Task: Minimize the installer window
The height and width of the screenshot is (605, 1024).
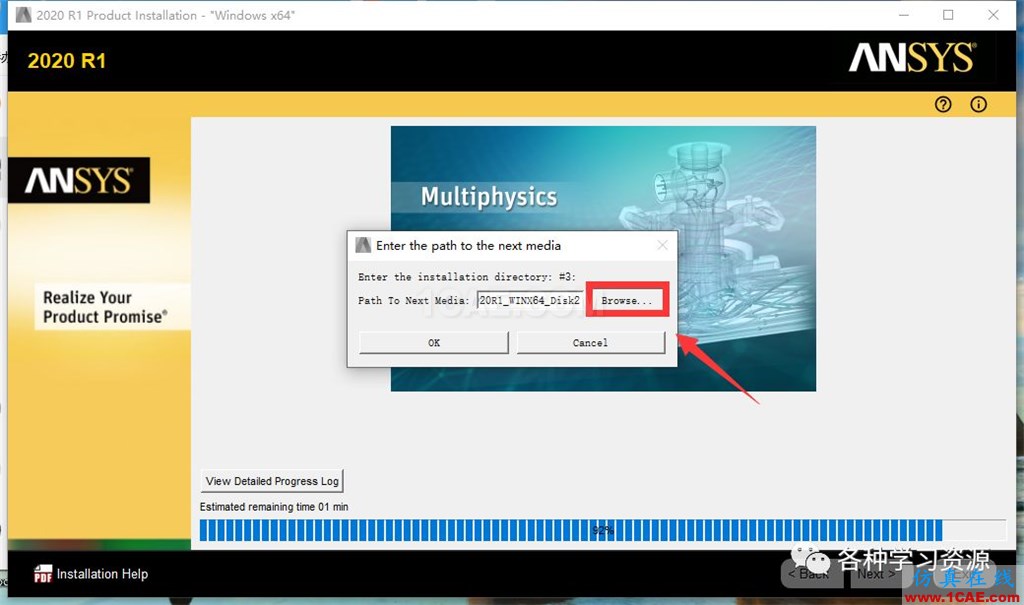Action: 904,15
